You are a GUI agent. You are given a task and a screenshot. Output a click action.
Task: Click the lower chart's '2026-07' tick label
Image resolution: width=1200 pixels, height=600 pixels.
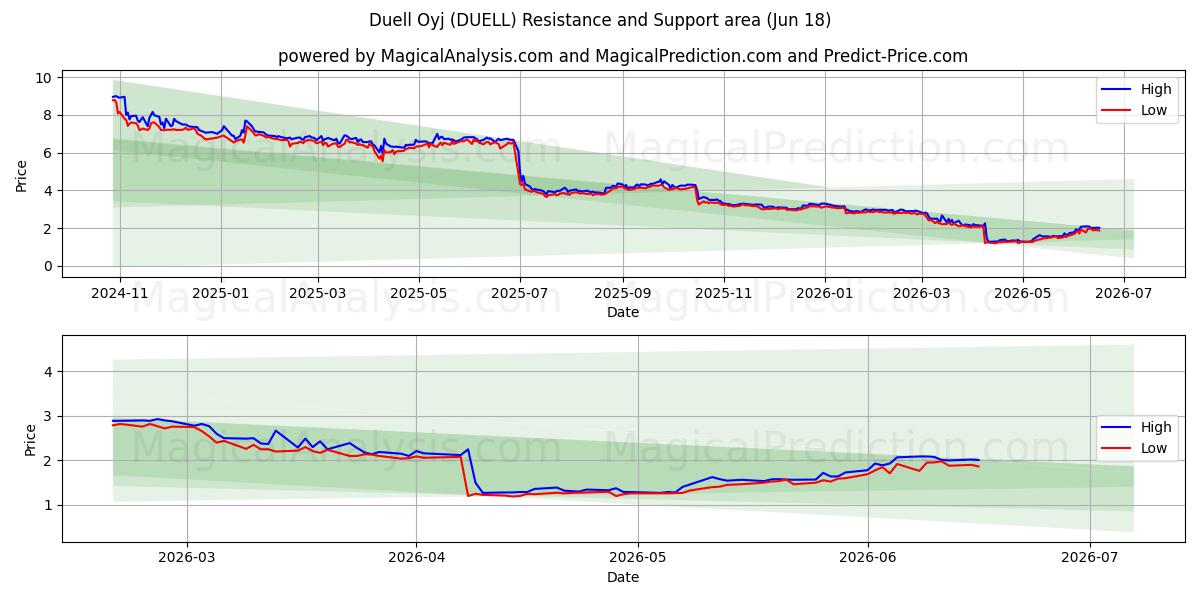tap(1090, 558)
